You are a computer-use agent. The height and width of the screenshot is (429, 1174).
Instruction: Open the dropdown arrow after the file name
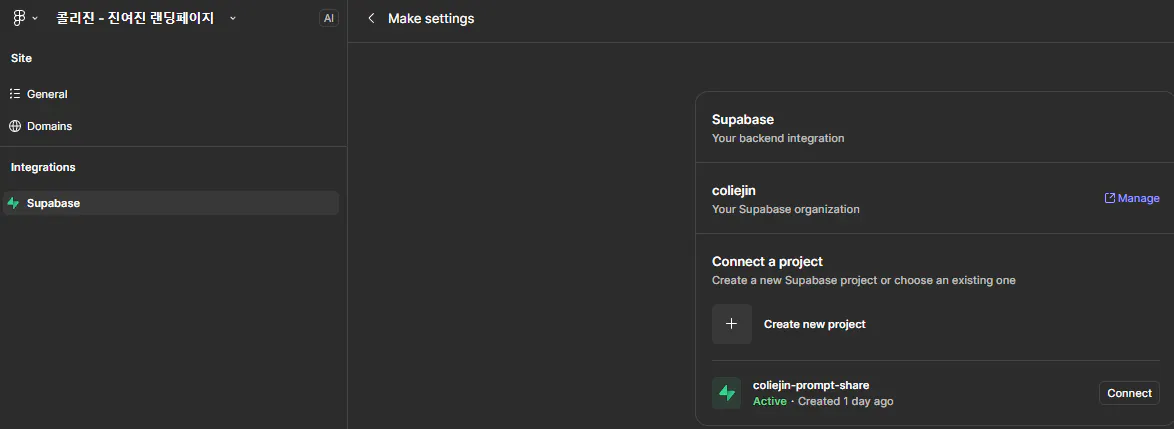(x=233, y=18)
